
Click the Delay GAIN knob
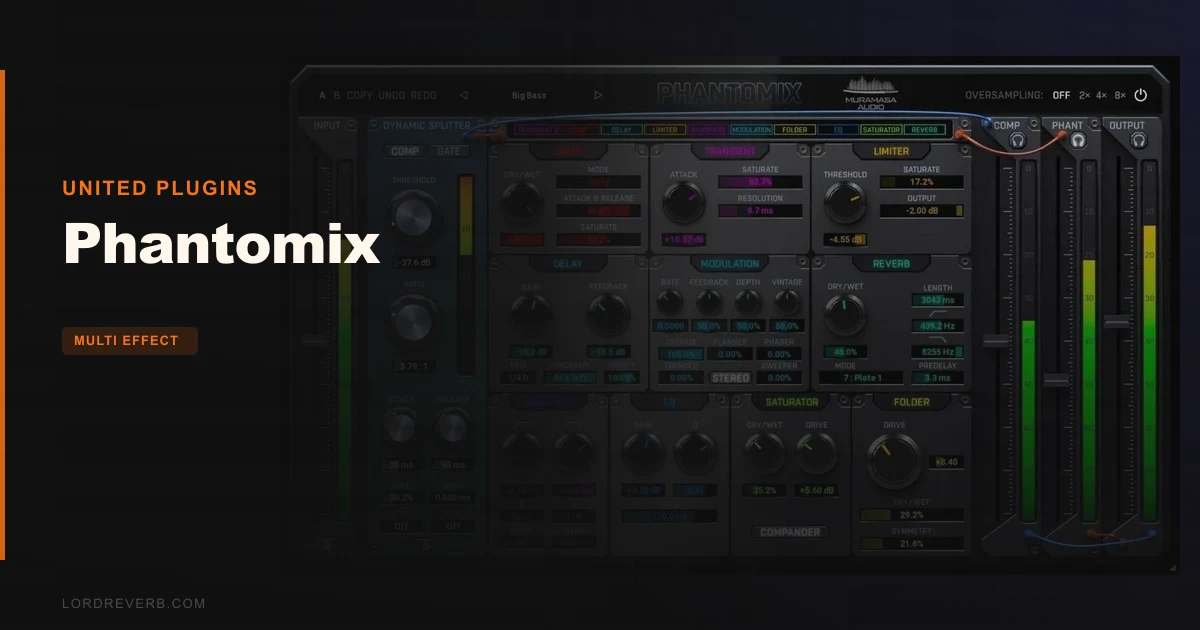pos(531,315)
